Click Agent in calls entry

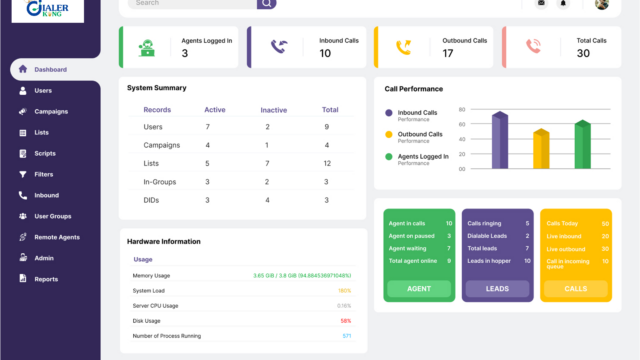pos(420,223)
